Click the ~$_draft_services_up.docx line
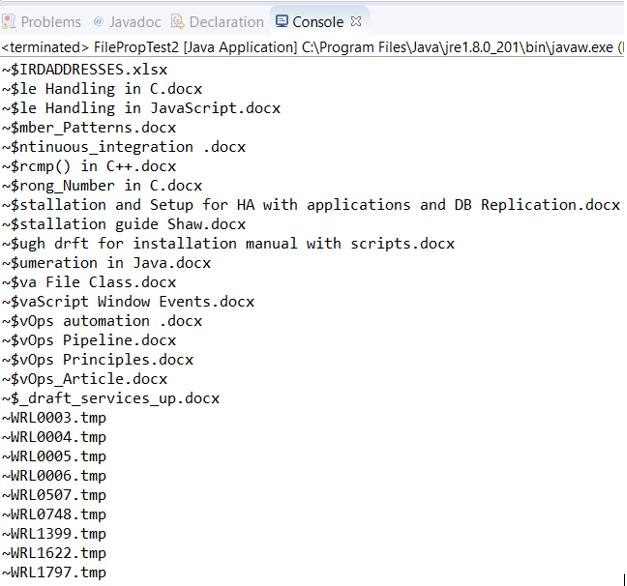627x586 pixels. tap(110, 398)
